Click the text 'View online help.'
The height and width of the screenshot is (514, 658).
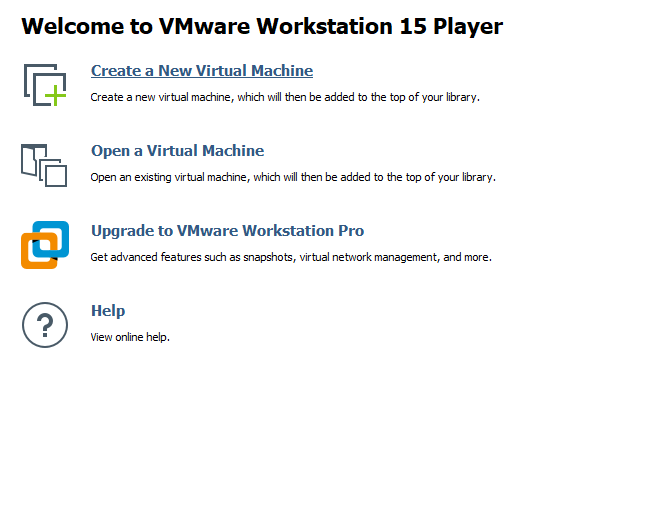130,337
